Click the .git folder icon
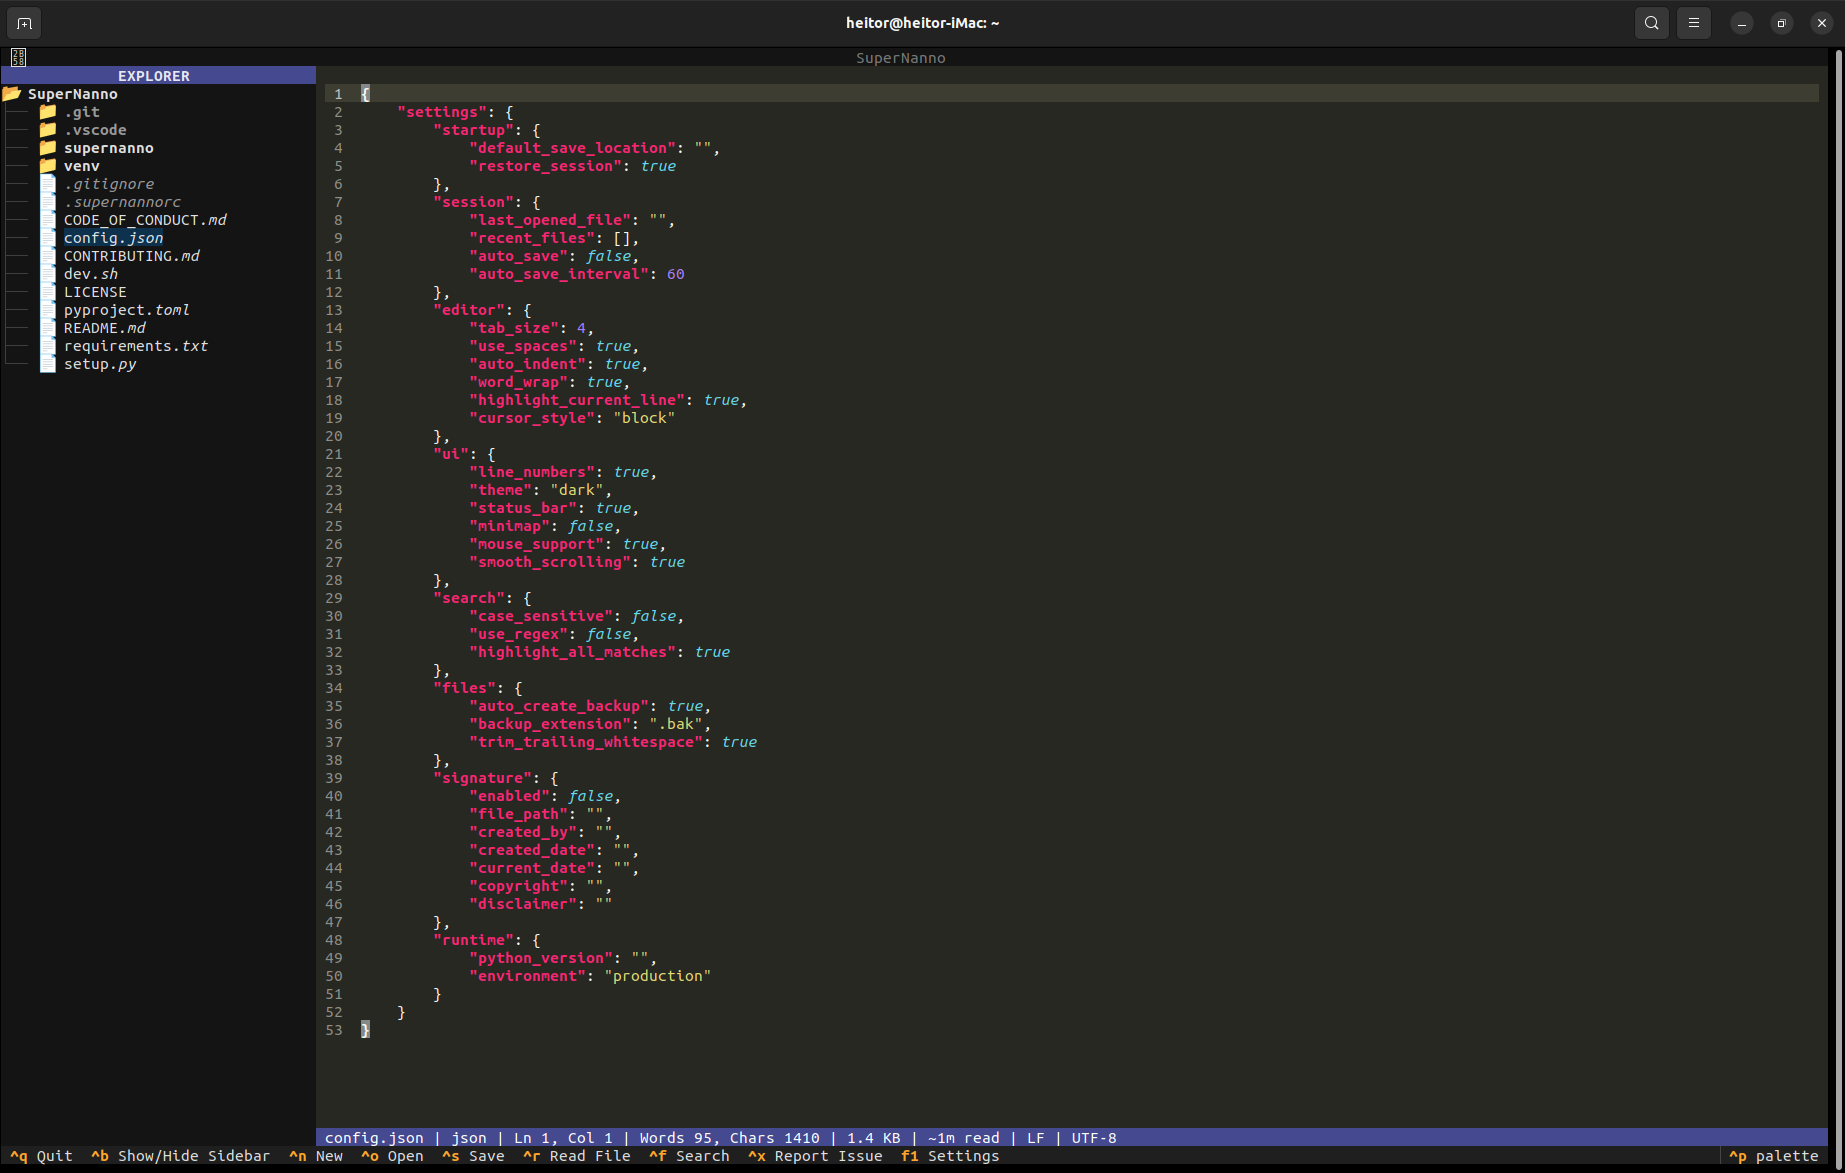This screenshot has height=1173, width=1845. point(48,112)
